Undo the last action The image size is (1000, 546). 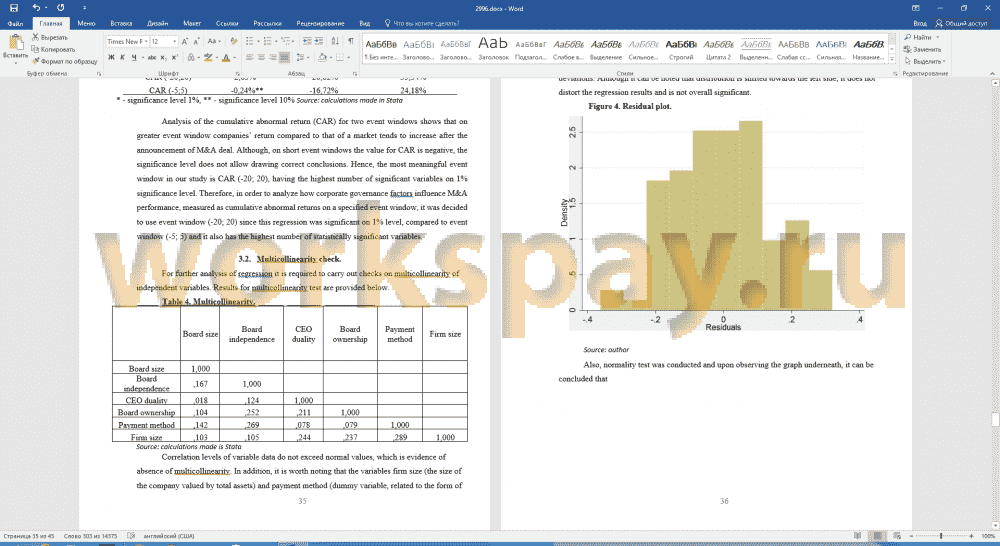tap(36, 8)
